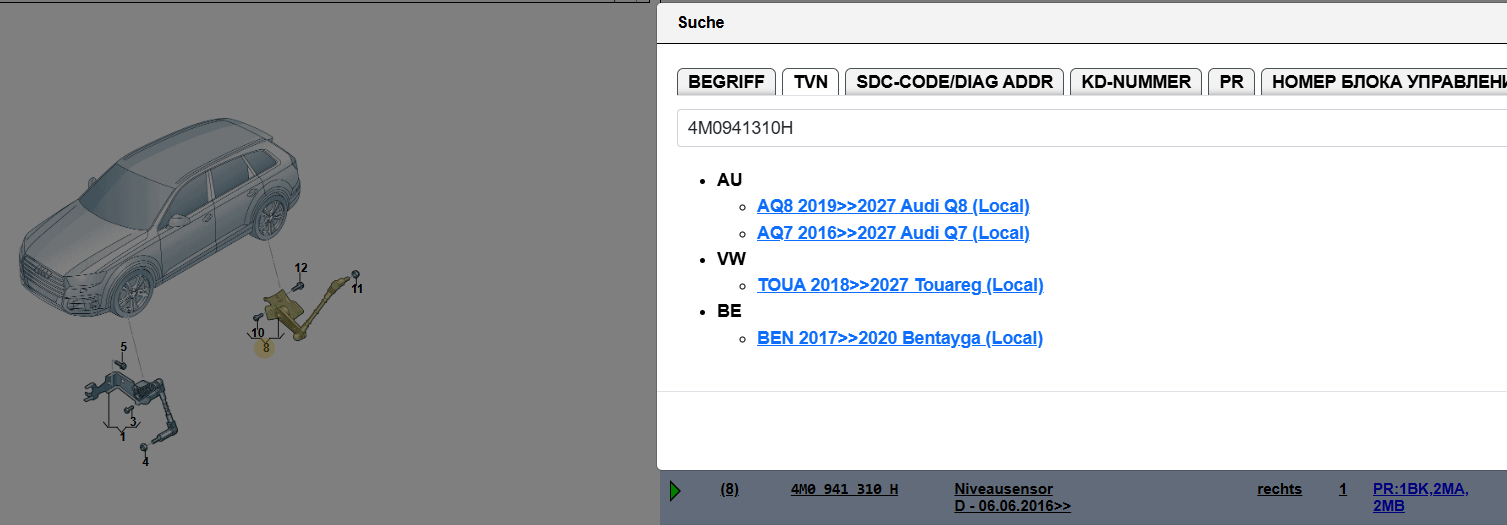Click part callout 1 in diagram
Screen dimensions: 1507x525
click(122, 436)
